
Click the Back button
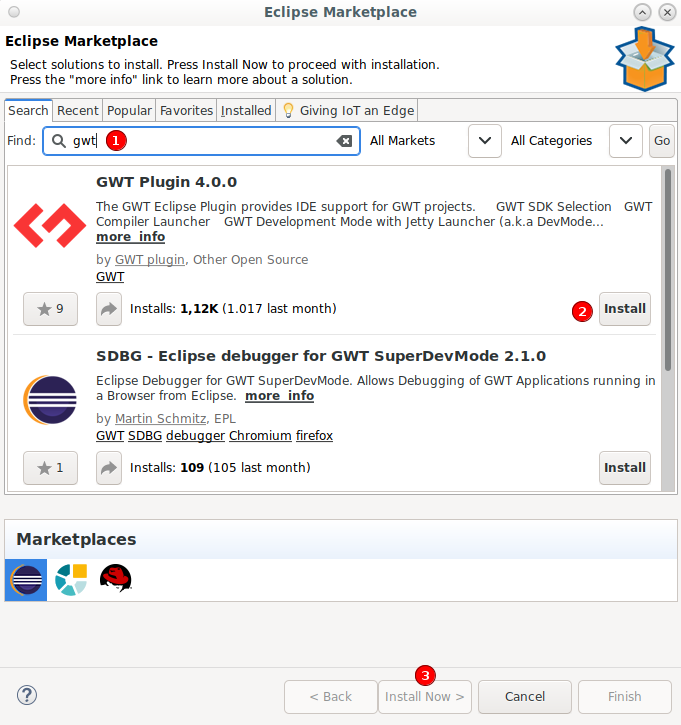tap(331, 697)
